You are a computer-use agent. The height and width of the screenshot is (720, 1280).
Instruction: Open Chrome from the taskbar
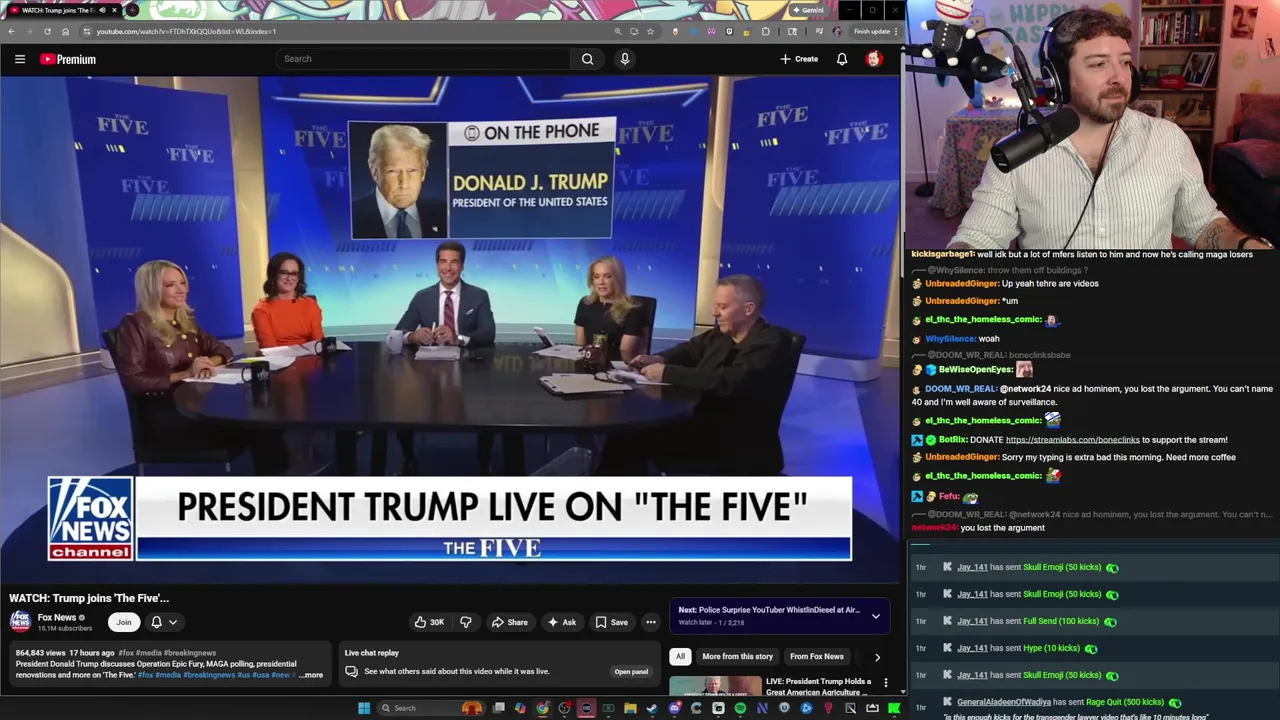pos(542,708)
